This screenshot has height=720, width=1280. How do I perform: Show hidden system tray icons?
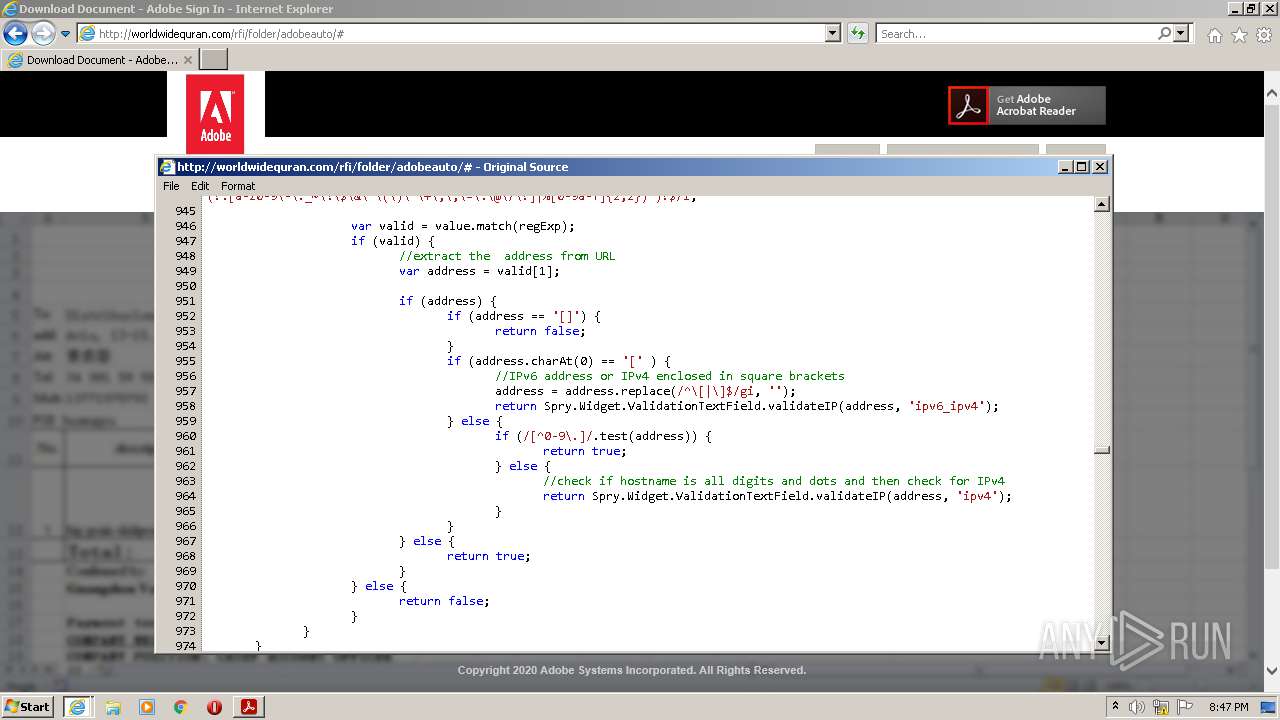(1115, 707)
